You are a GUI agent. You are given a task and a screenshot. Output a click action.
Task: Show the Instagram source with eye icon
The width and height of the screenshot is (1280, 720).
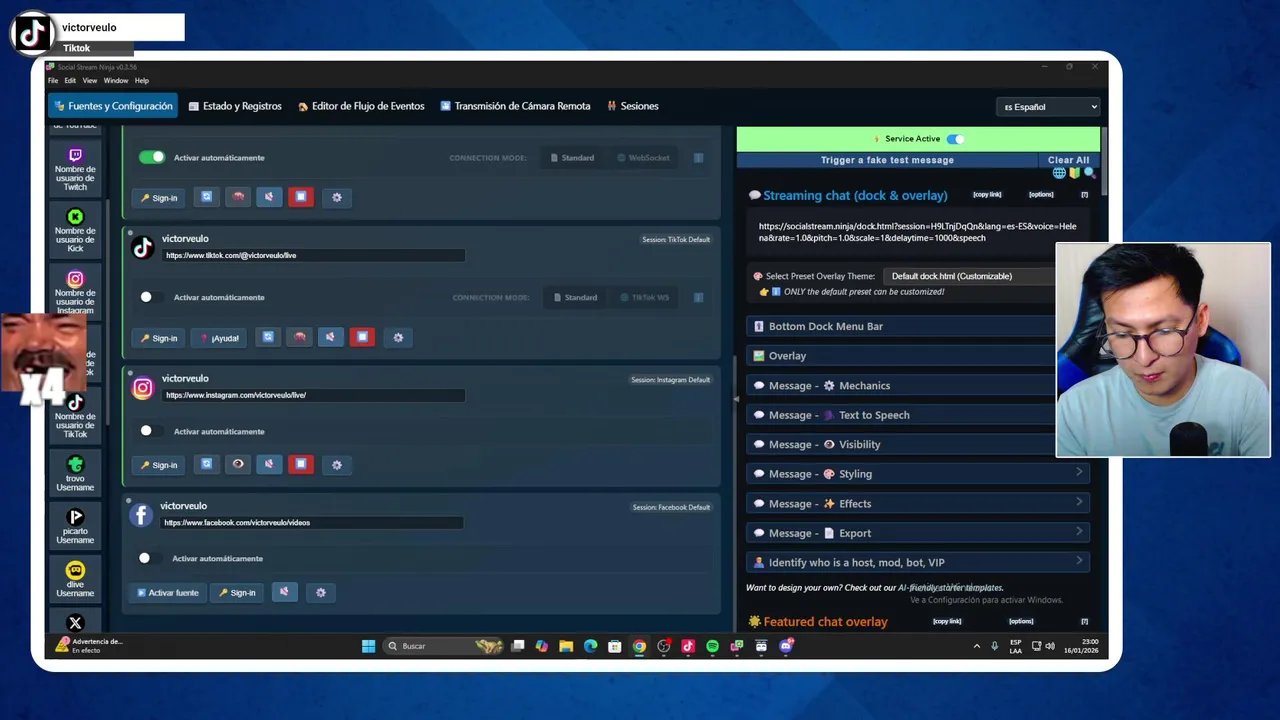pyautogui.click(x=238, y=464)
